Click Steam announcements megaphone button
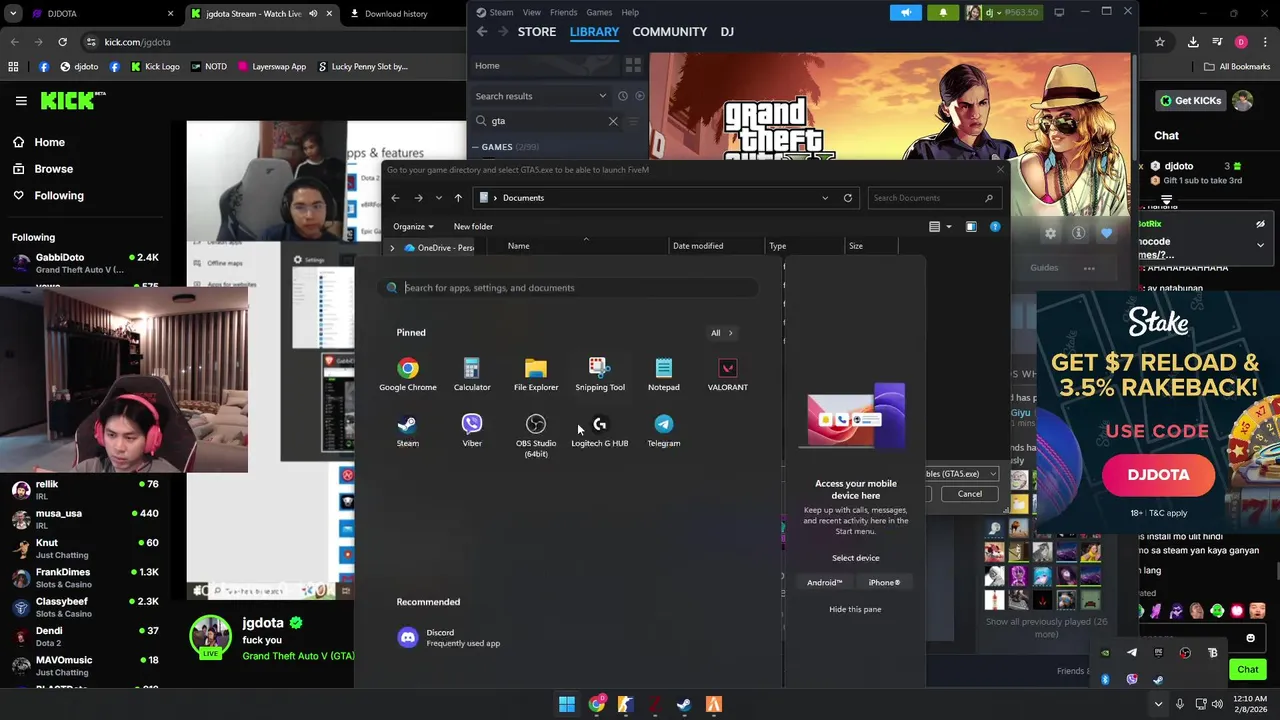Screen dimensions: 1280x720 coord(906,12)
